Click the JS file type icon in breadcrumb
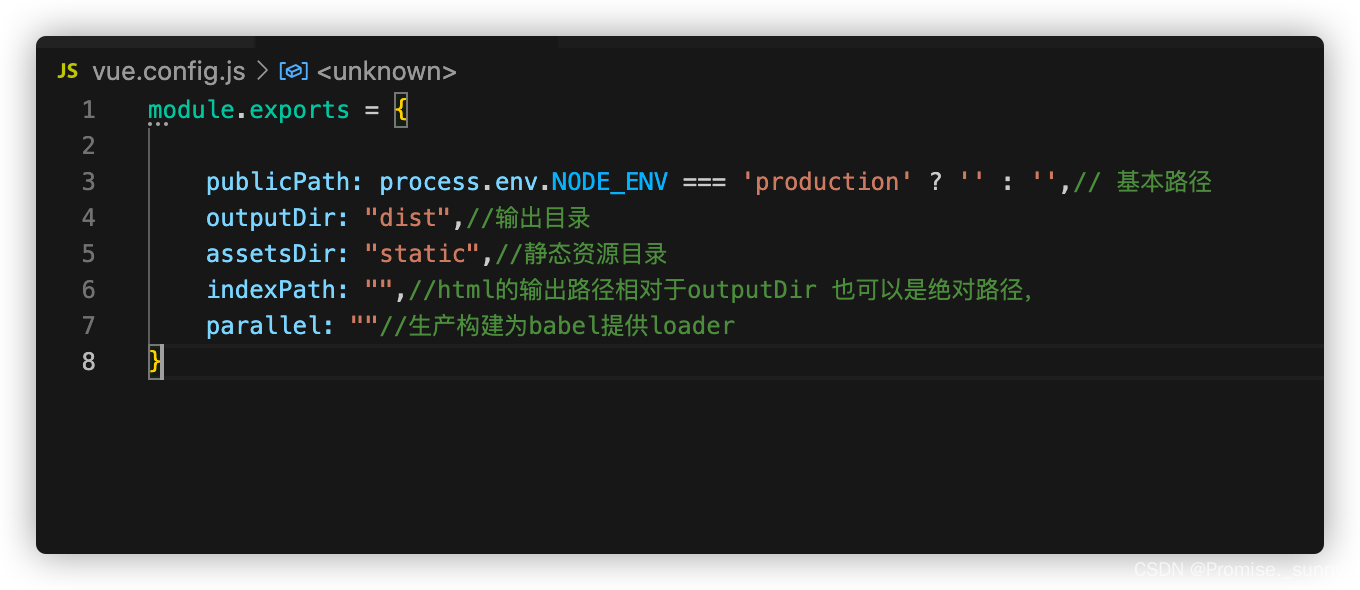Screen dimensions: 1360x590 (x=67, y=71)
